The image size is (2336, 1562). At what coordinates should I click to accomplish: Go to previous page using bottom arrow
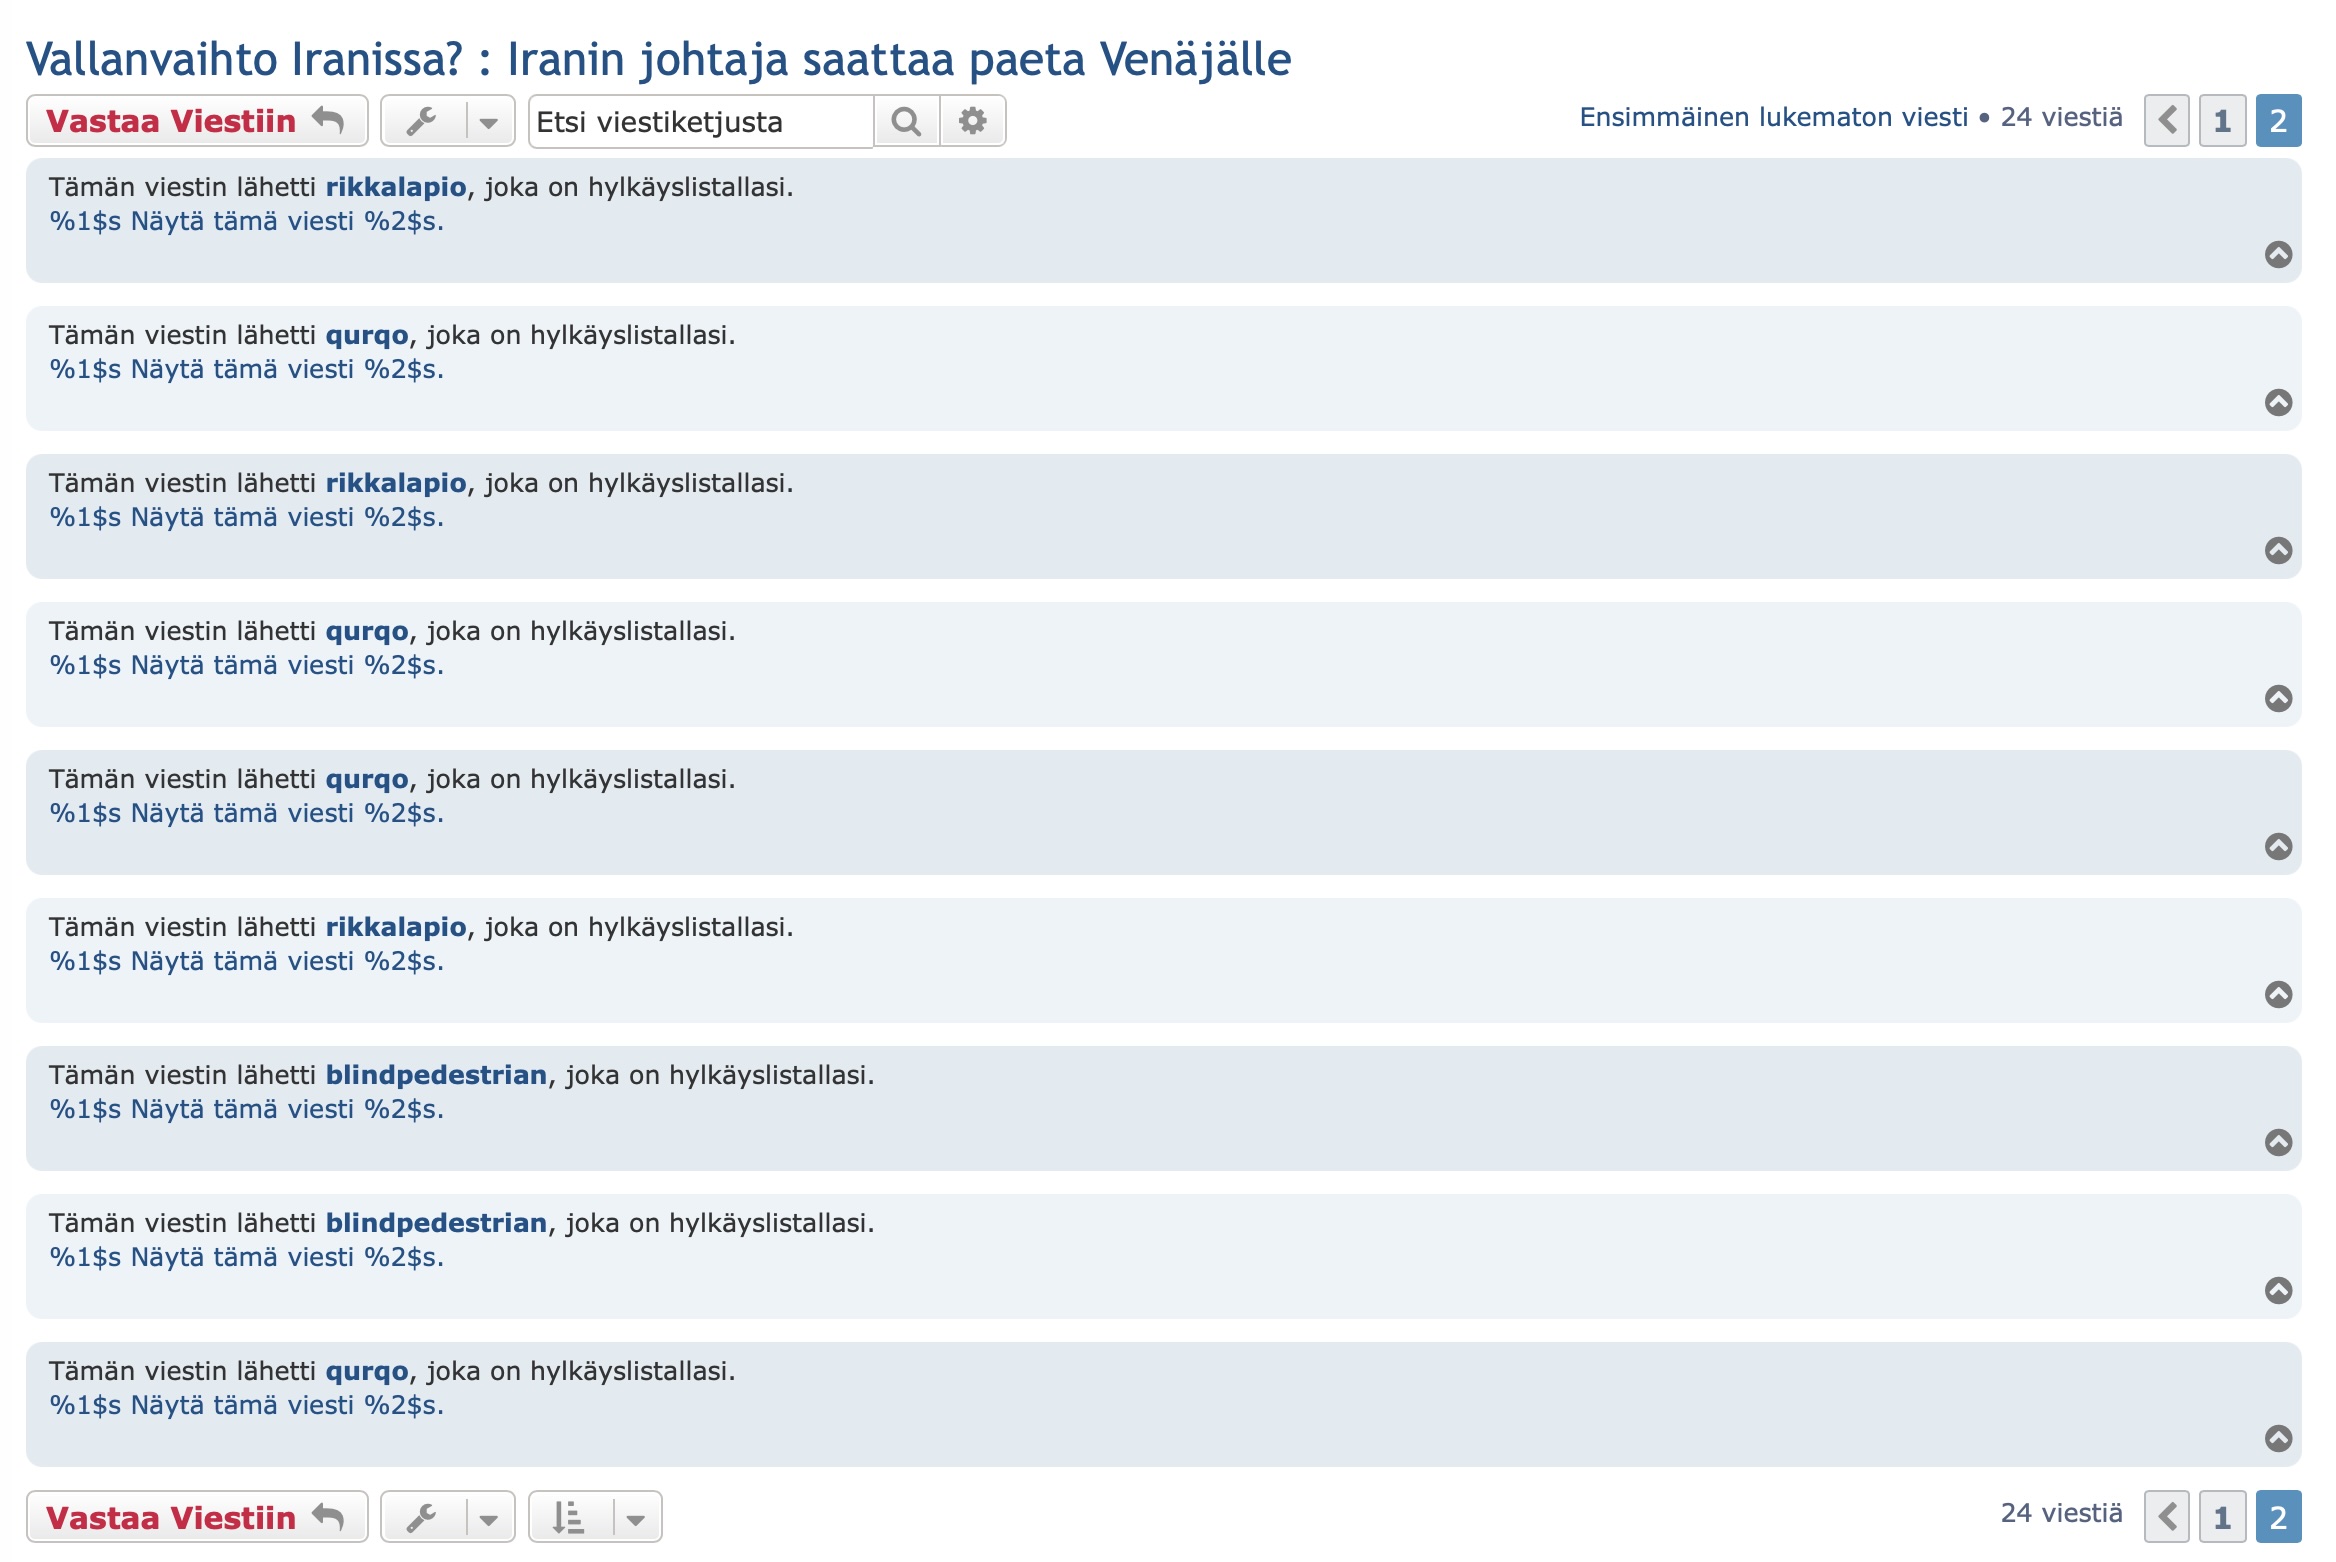[x=2167, y=1517]
